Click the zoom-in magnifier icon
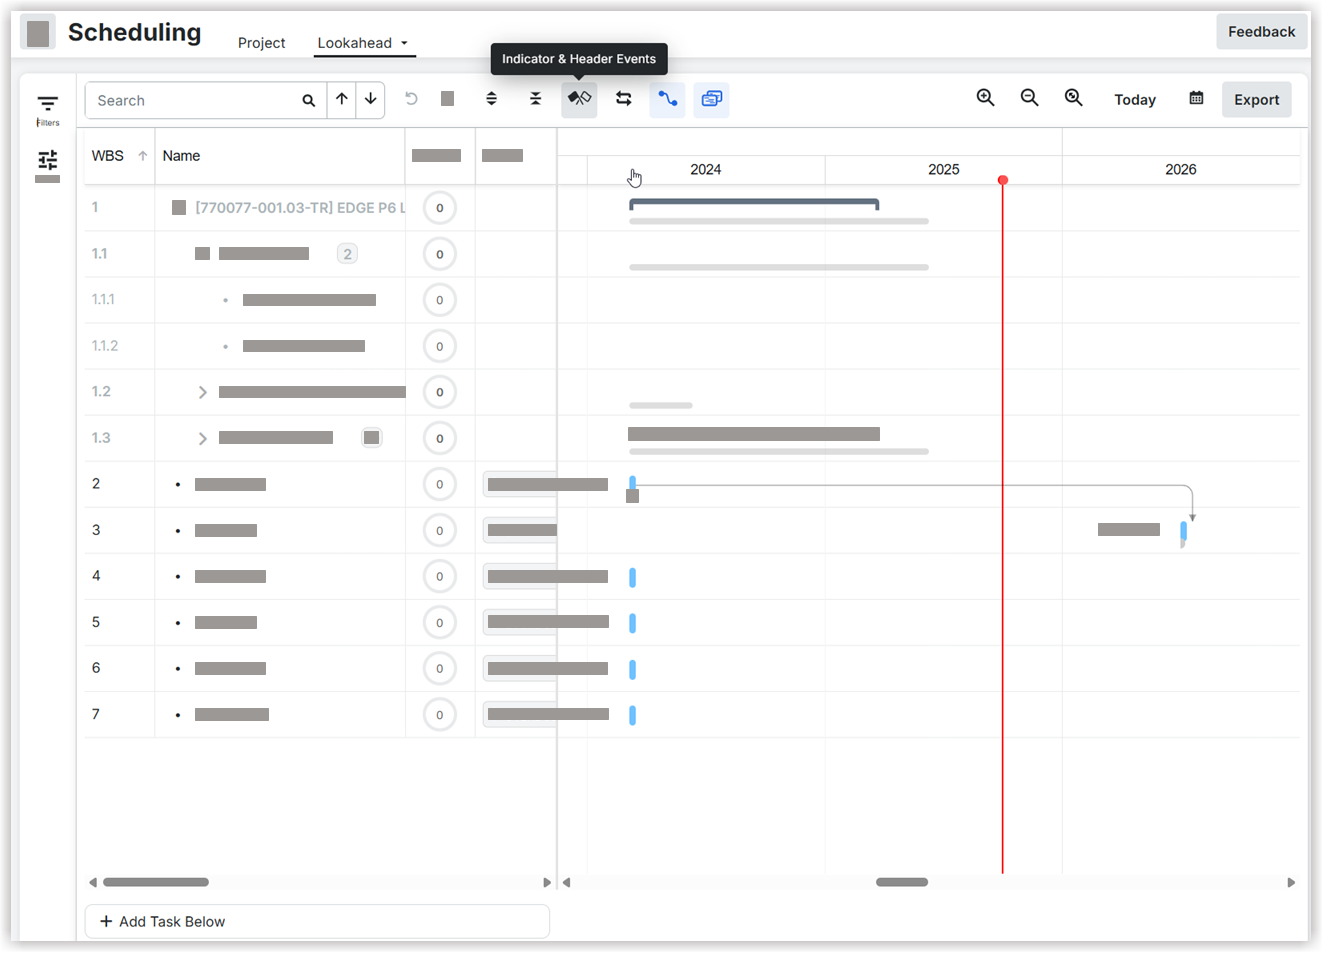 coord(985,98)
